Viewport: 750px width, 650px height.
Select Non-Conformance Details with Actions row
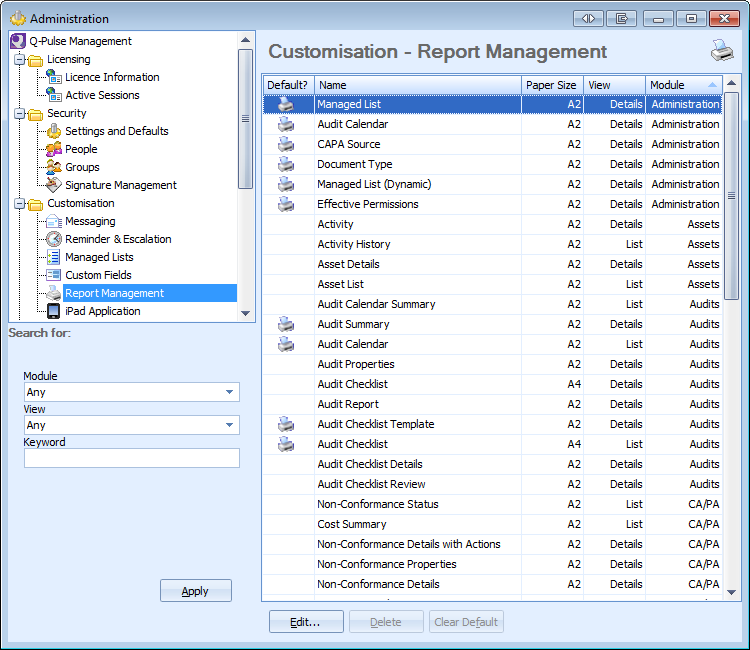(493, 544)
